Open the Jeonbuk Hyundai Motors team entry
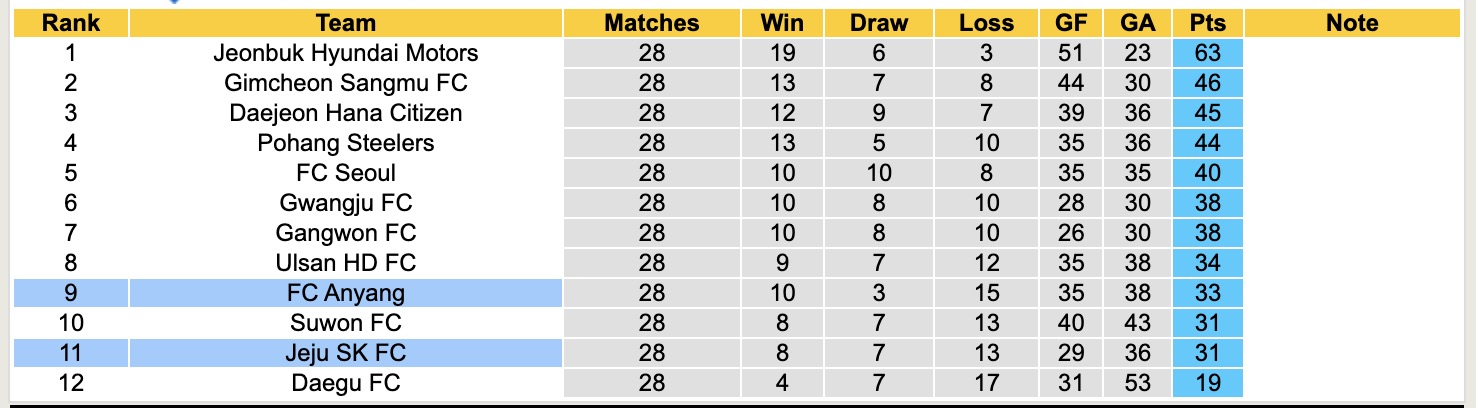 click(x=345, y=53)
